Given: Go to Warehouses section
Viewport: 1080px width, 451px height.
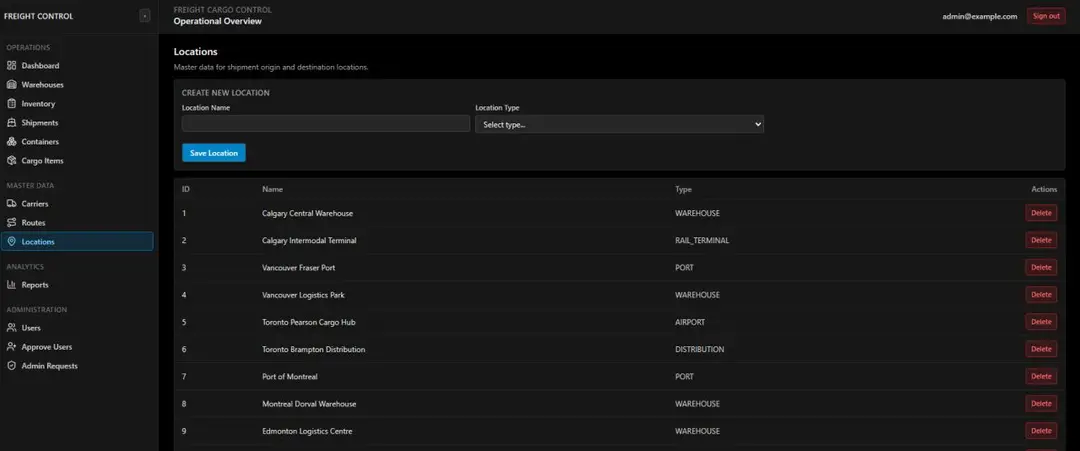Looking at the screenshot, I should click(77, 85).
